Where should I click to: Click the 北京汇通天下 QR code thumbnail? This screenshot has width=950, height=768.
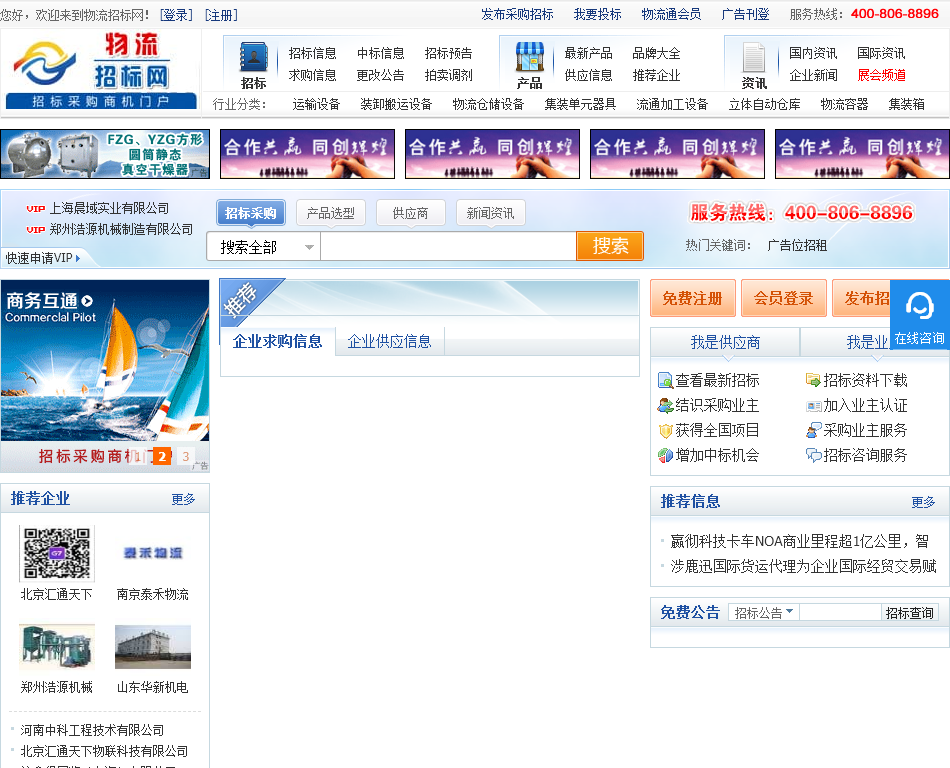click(x=57, y=554)
